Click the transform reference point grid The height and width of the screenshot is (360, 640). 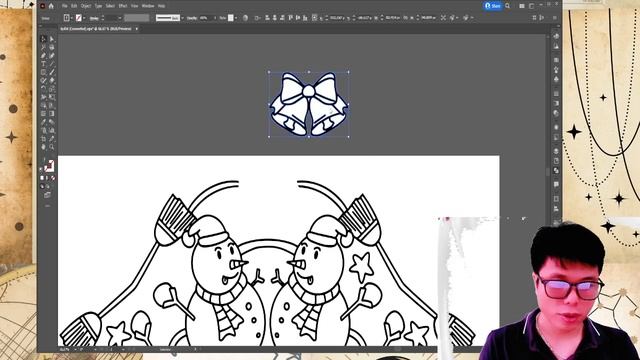pos(315,18)
